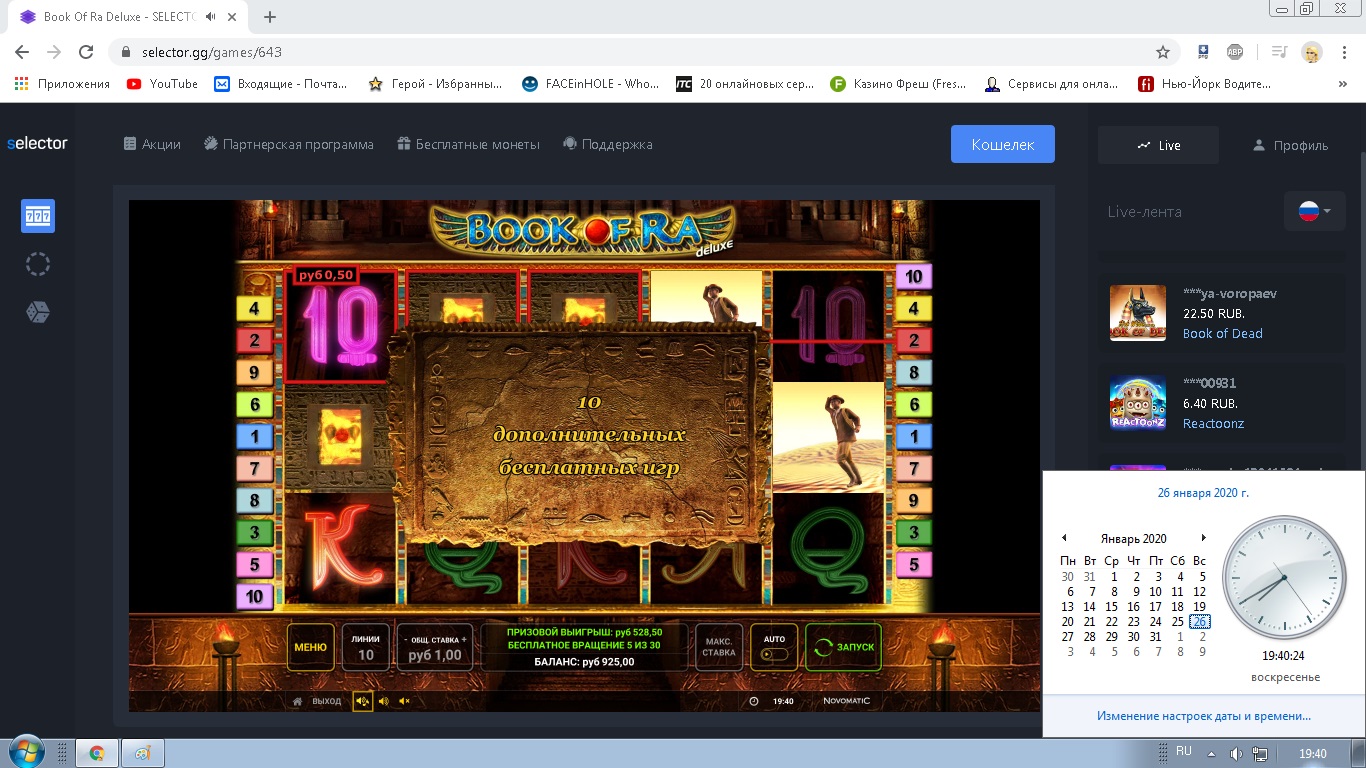Toggle the AUTO spin switch
Viewport: 1366px width, 768px height.
coord(774,654)
